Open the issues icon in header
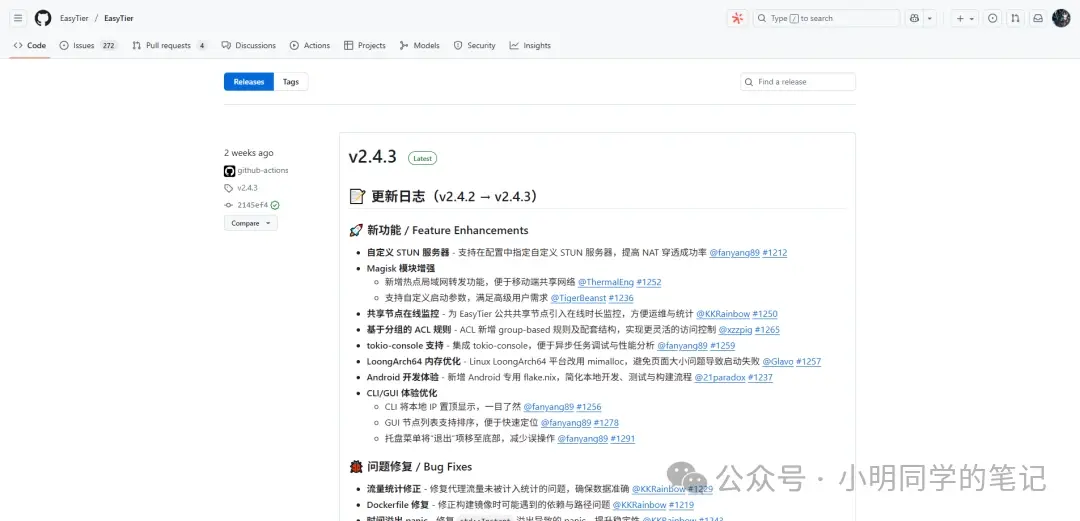The height and width of the screenshot is (521, 1080). [993, 19]
